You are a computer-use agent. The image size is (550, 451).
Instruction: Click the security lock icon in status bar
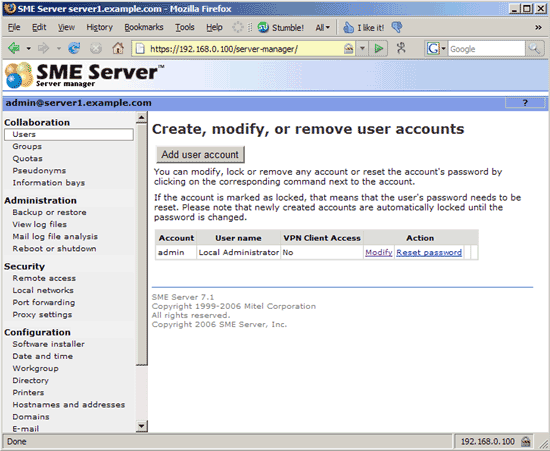point(526,442)
